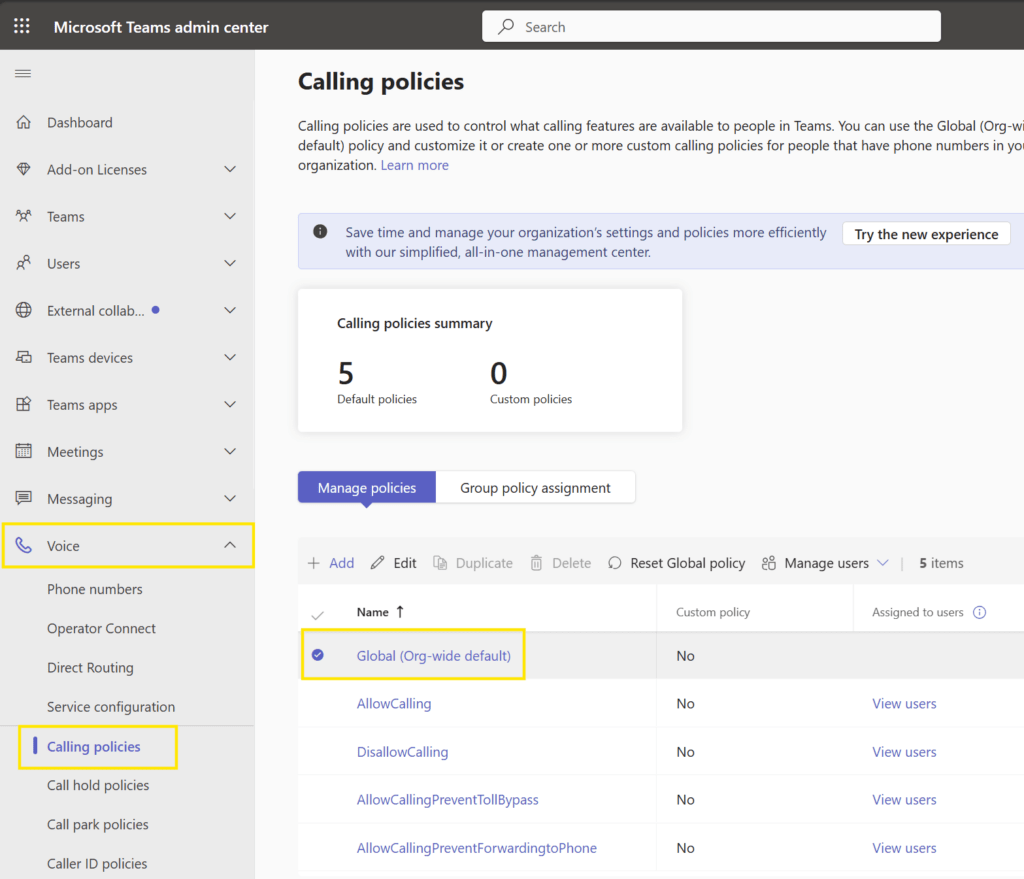This screenshot has width=1024, height=879.
Task: Open the app launcher waffle icon
Action: click(x=22, y=26)
